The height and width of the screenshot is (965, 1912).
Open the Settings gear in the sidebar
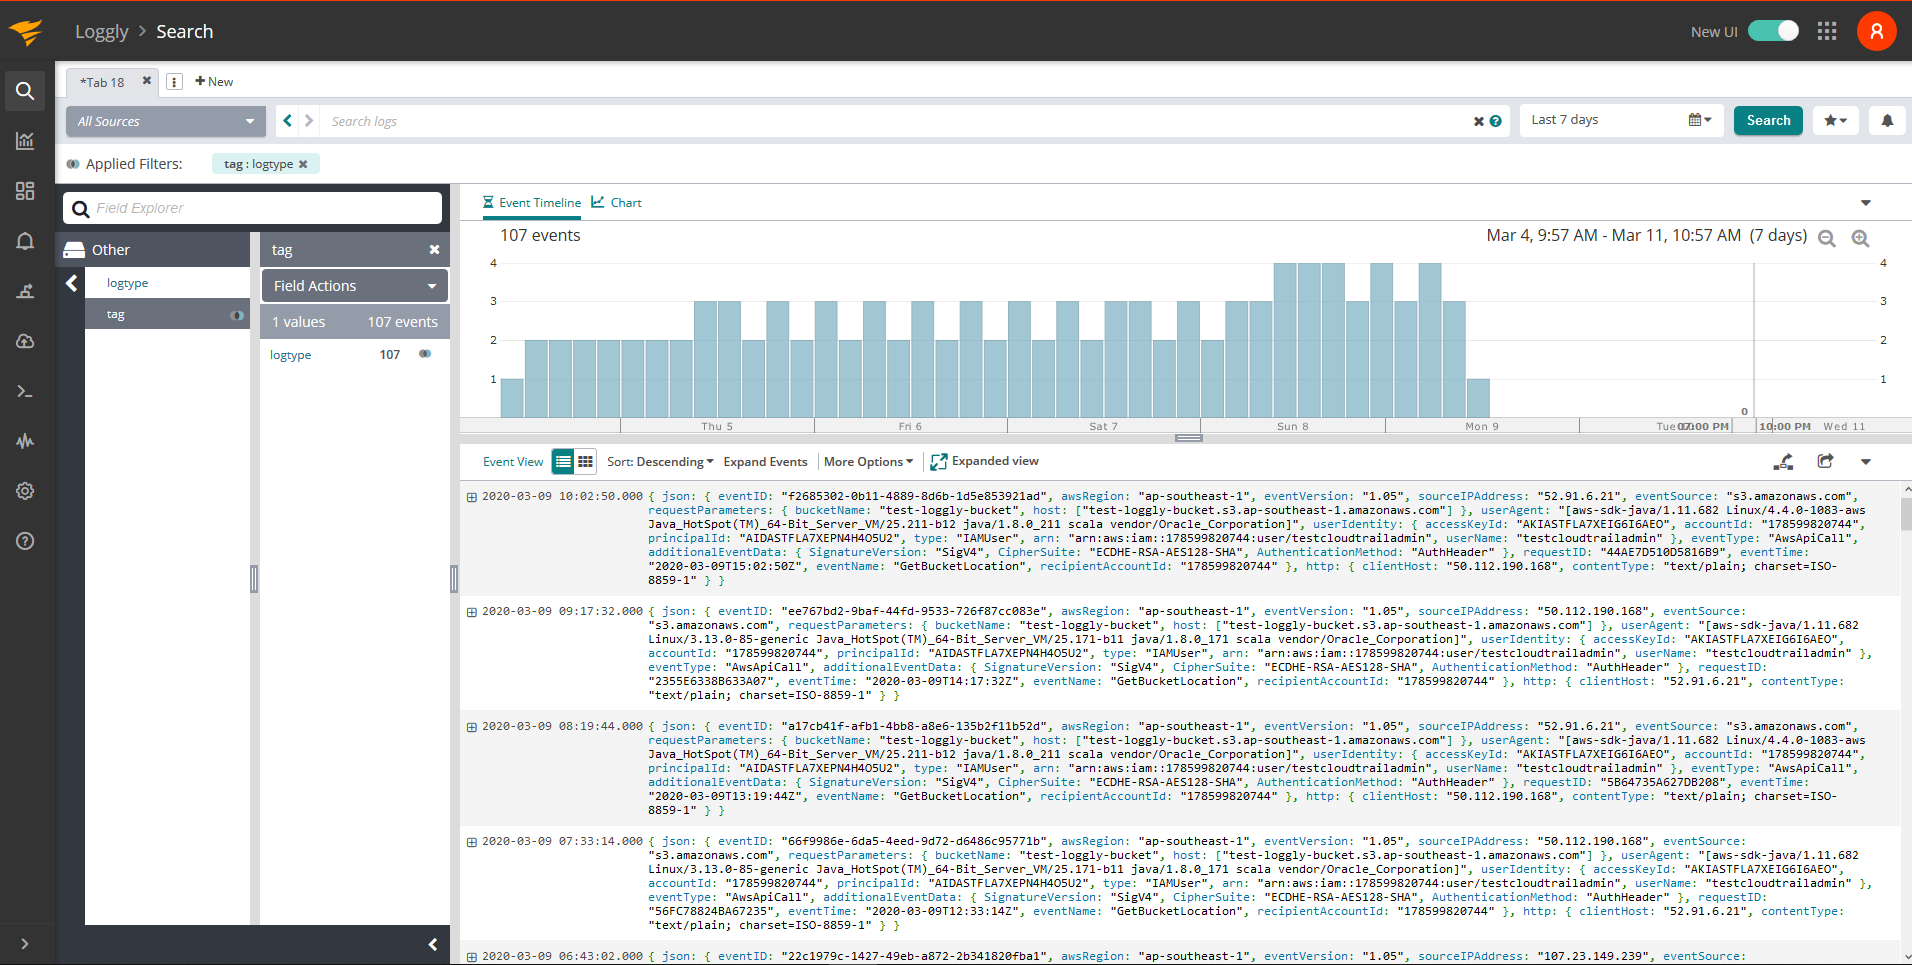coord(25,491)
